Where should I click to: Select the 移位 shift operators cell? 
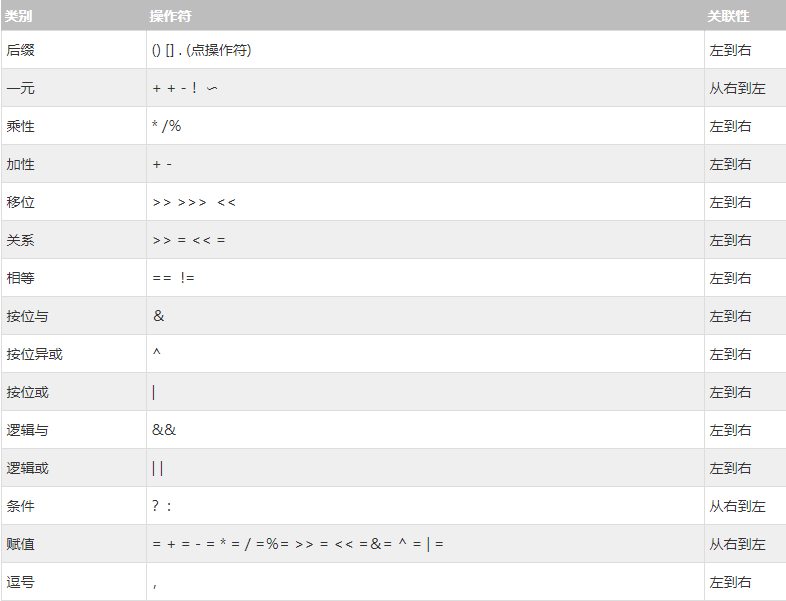click(x=425, y=202)
